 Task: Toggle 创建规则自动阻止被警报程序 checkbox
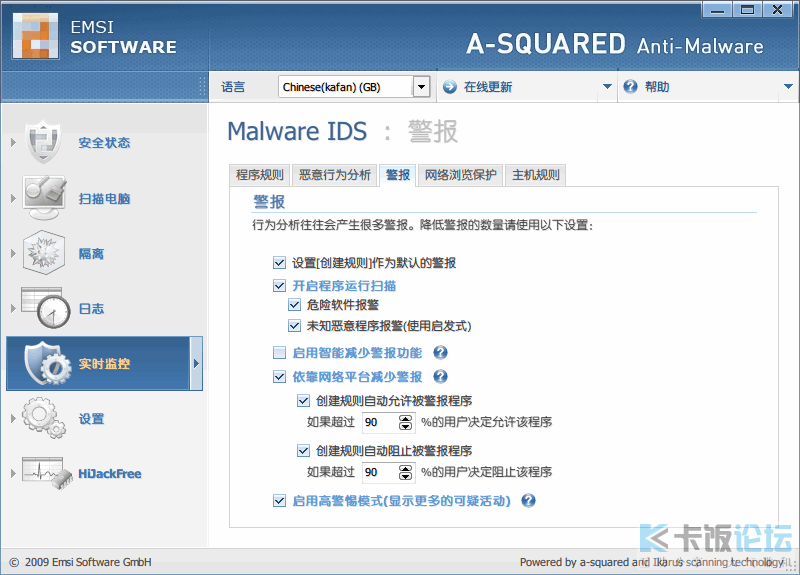pos(303,451)
